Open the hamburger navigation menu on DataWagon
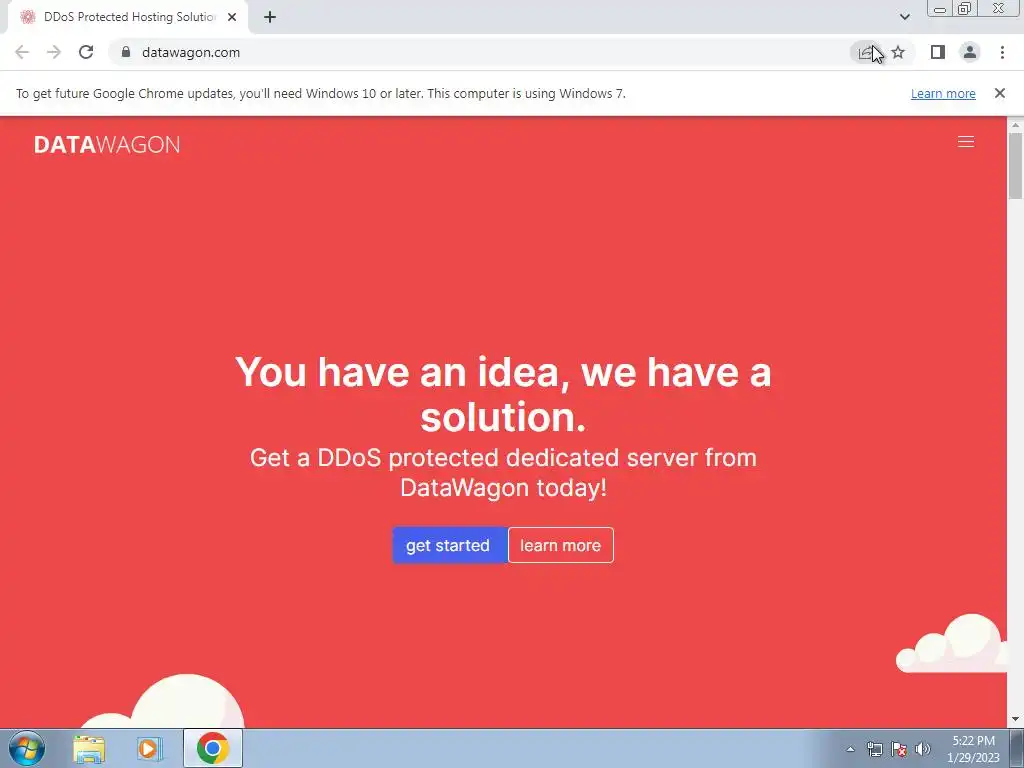The image size is (1024, 768). pyautogui.click(x=965, y=142)
